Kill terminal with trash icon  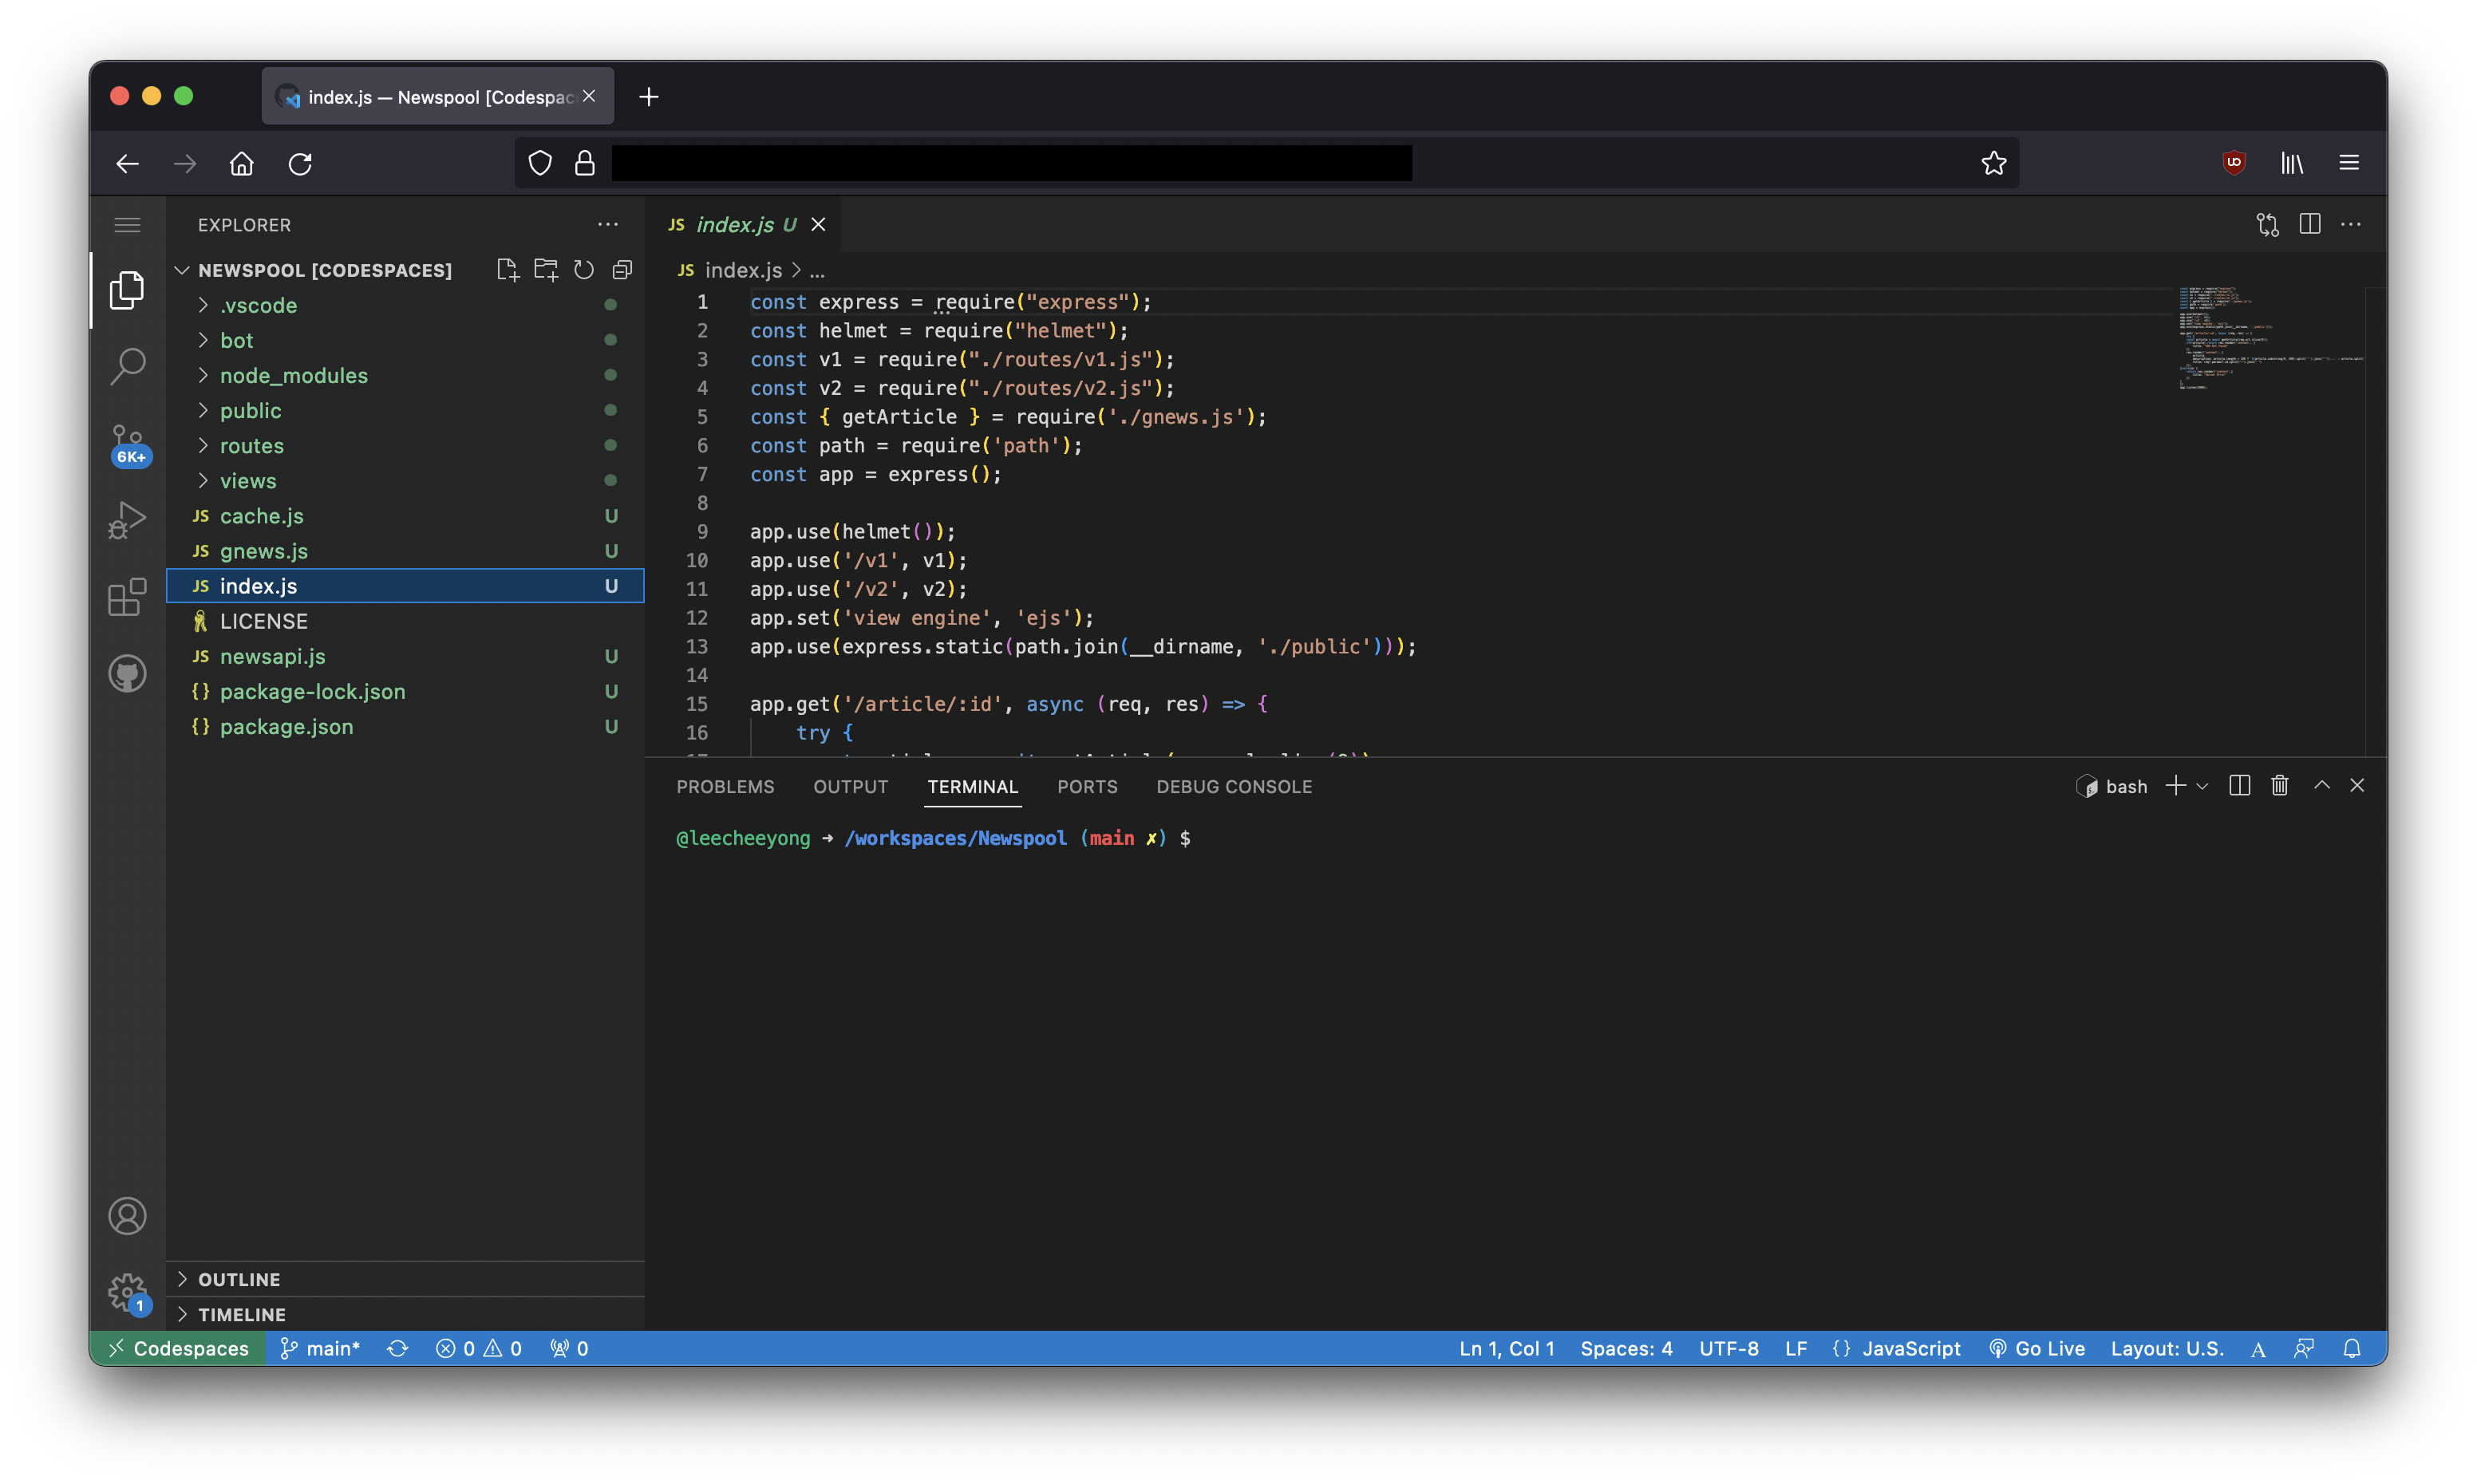tap(2279, 786)
